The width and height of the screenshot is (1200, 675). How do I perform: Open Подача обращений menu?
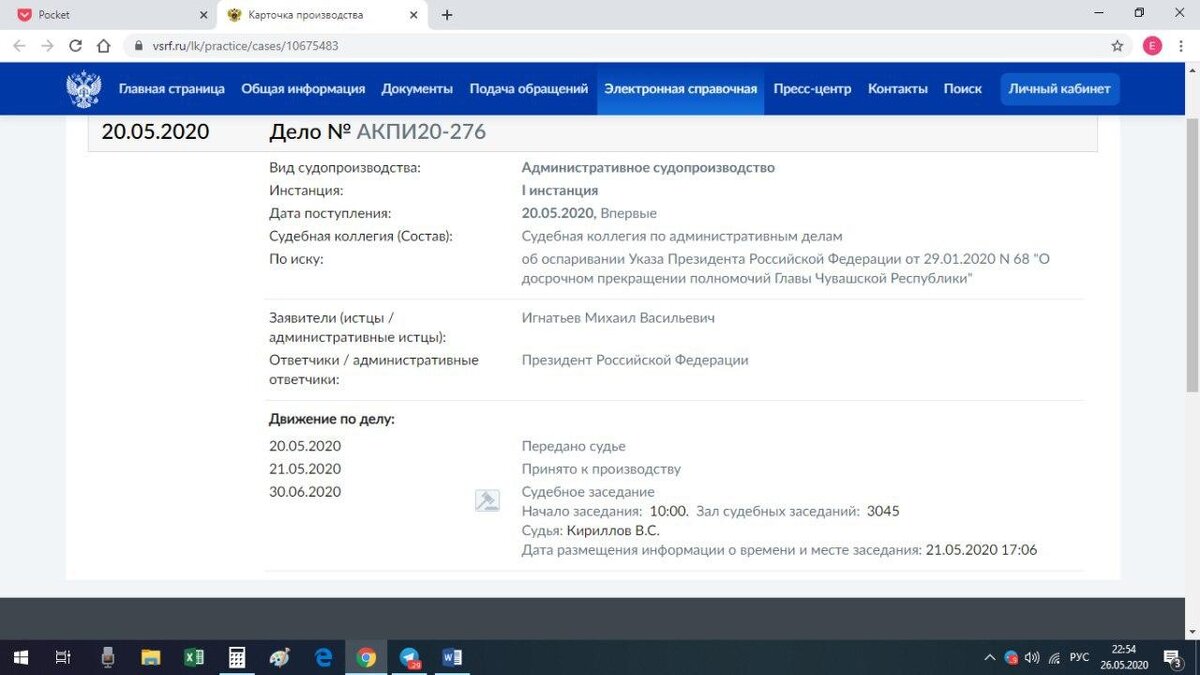click(529, 89)
